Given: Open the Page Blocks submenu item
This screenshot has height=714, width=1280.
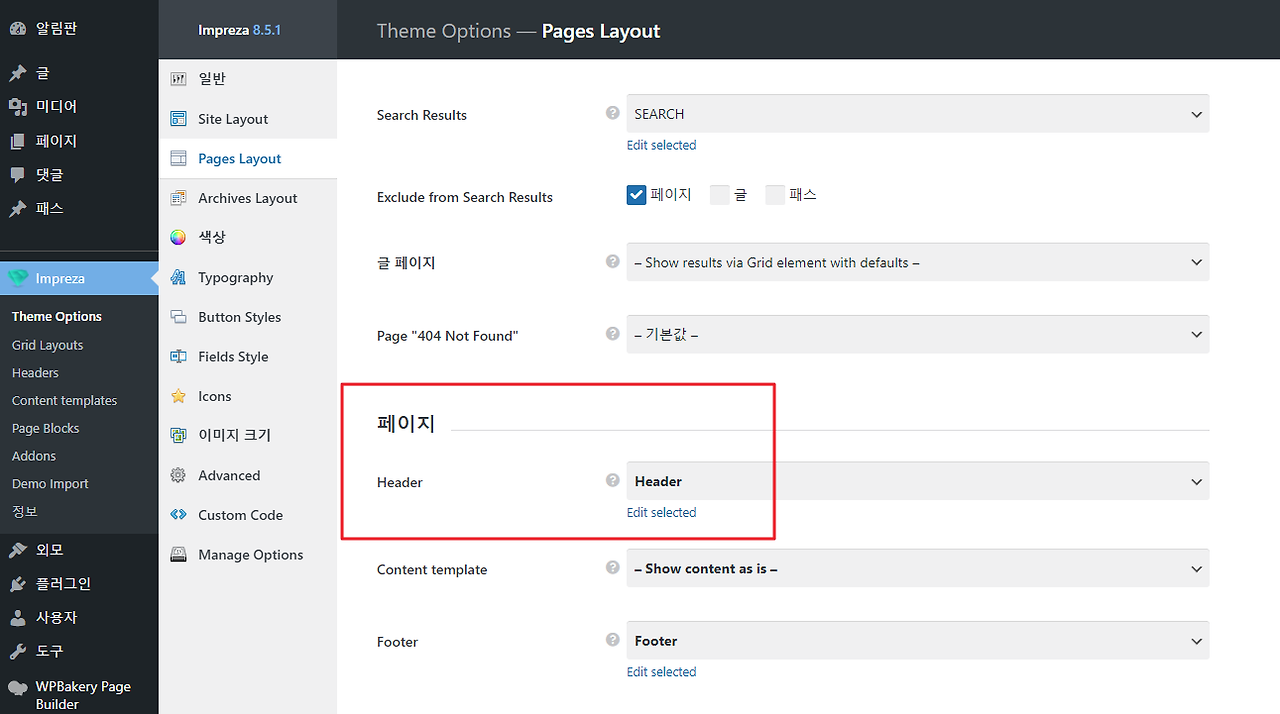Looking at the screenshot, I should click(46, 428).
